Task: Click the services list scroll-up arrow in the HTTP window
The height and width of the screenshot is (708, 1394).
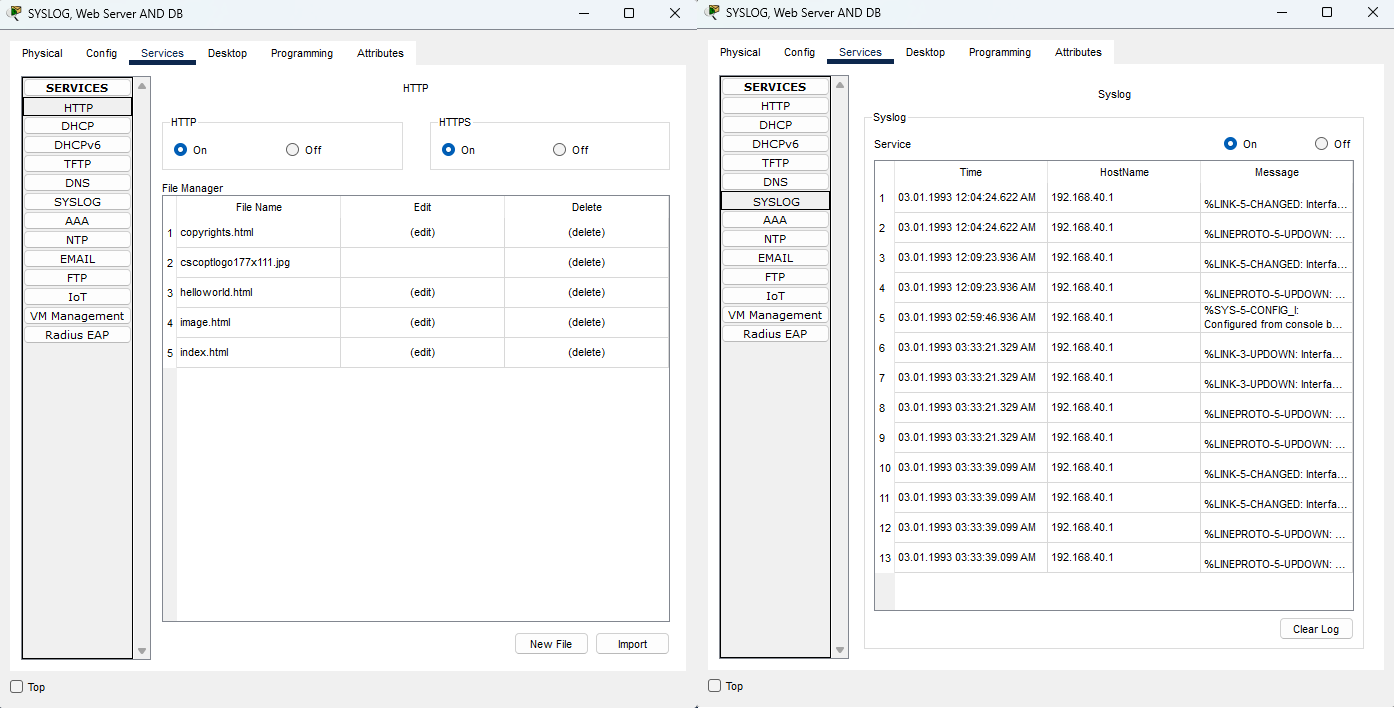Action: [x=142, y=86]
